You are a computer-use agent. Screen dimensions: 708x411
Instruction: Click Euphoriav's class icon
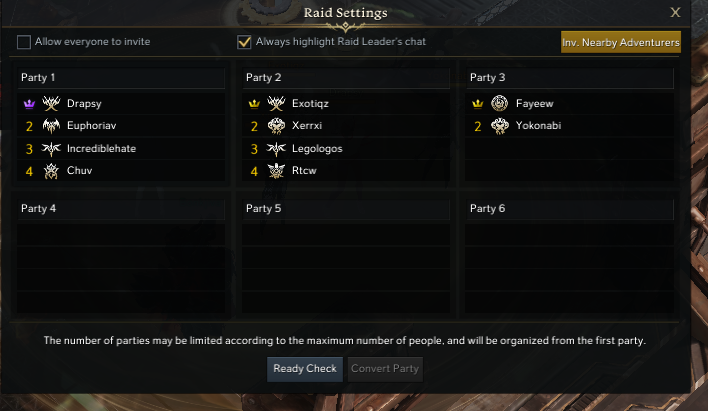click(52, 126)
